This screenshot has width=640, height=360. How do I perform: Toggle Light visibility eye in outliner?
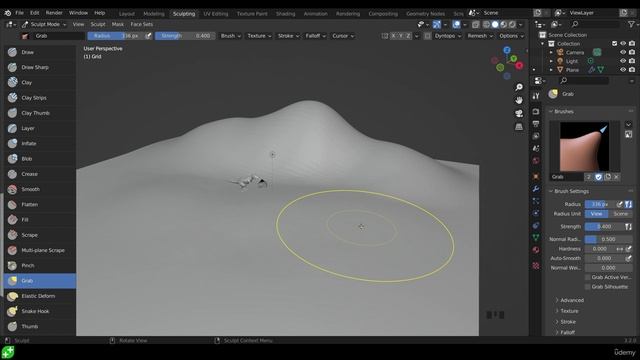pos(623,61)
